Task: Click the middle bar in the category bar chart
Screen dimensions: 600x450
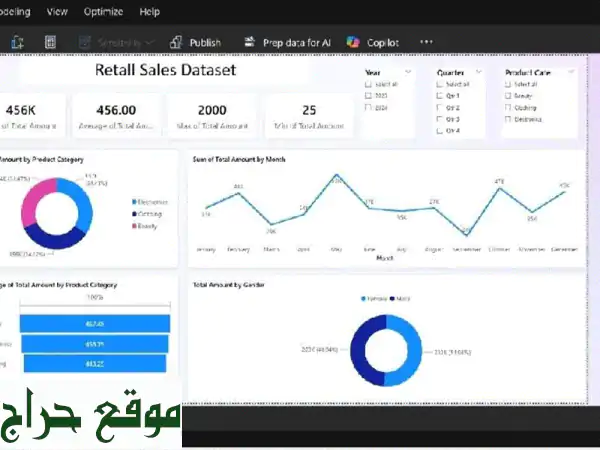Action: [95, 344]
